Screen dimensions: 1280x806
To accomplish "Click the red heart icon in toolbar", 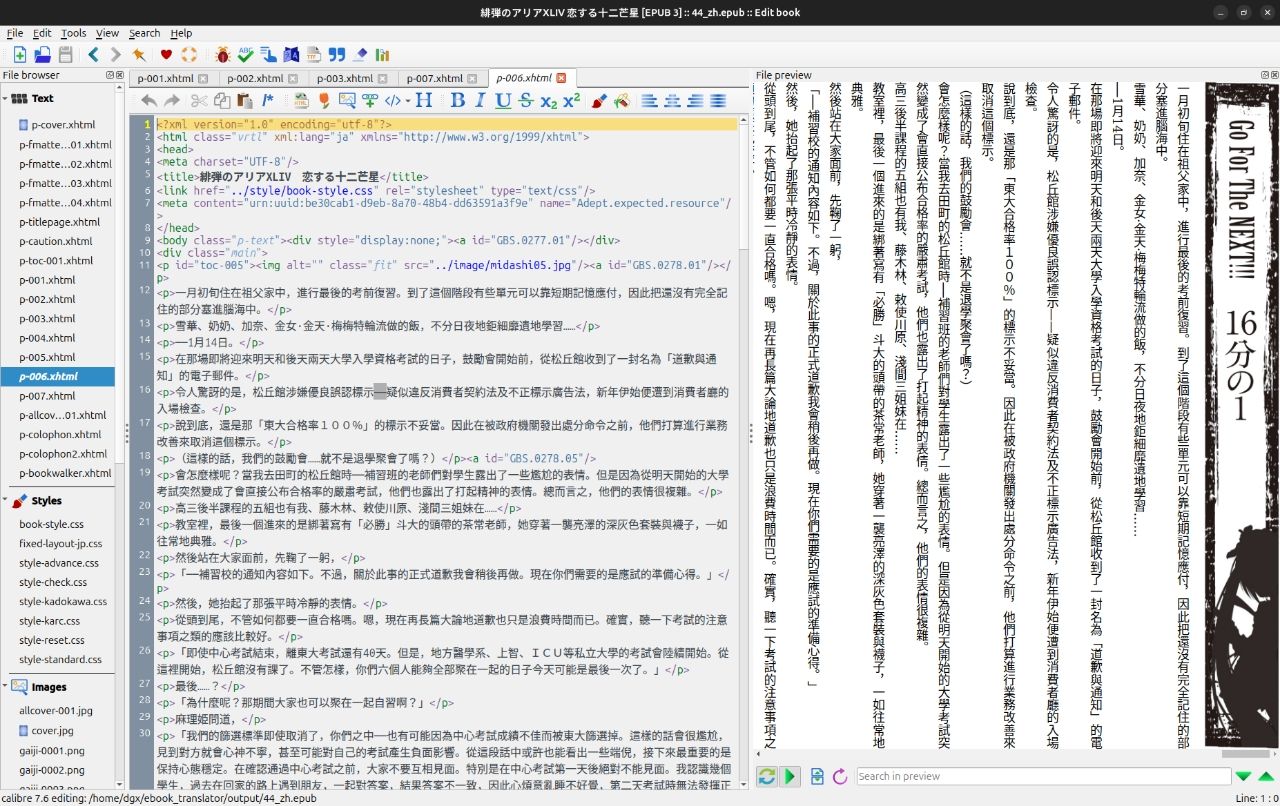I will pyautogui.click(x=166, y=54).
